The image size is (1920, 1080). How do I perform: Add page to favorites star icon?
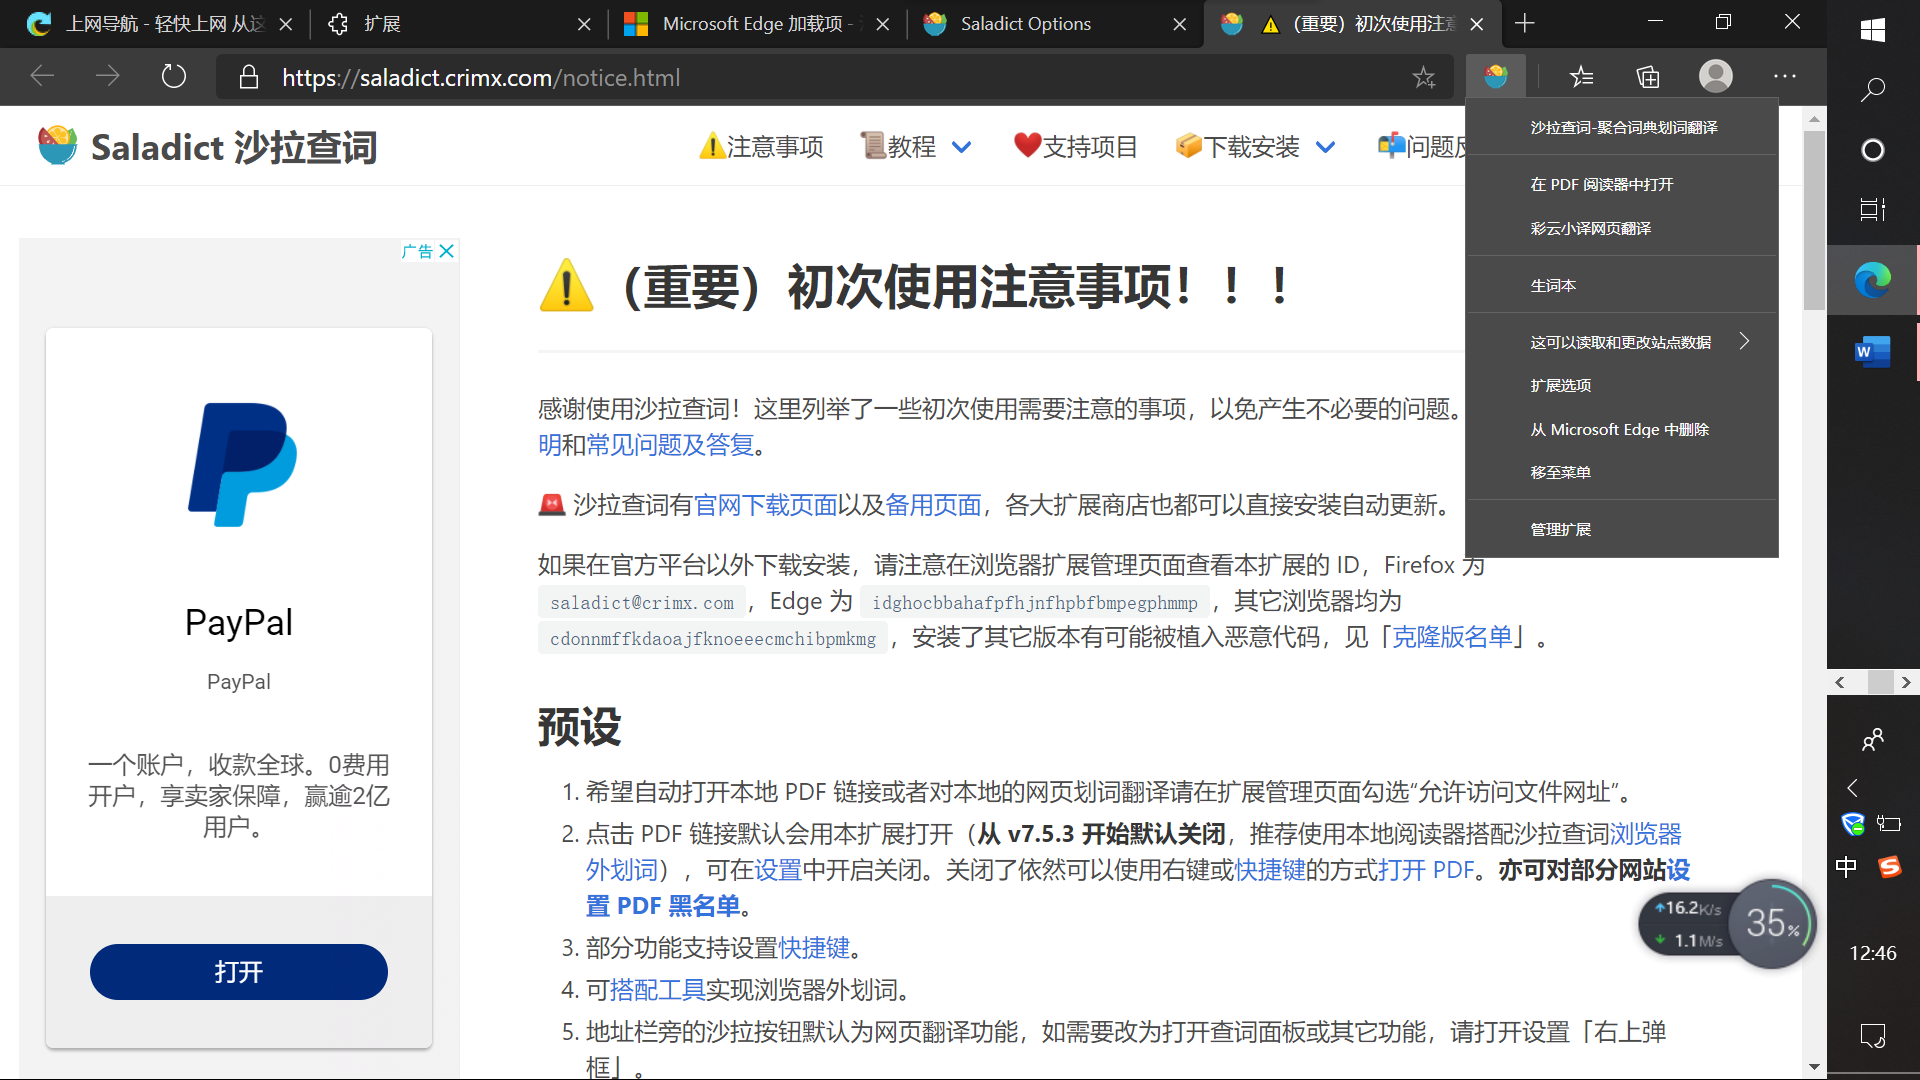[x=1423, y=77]
